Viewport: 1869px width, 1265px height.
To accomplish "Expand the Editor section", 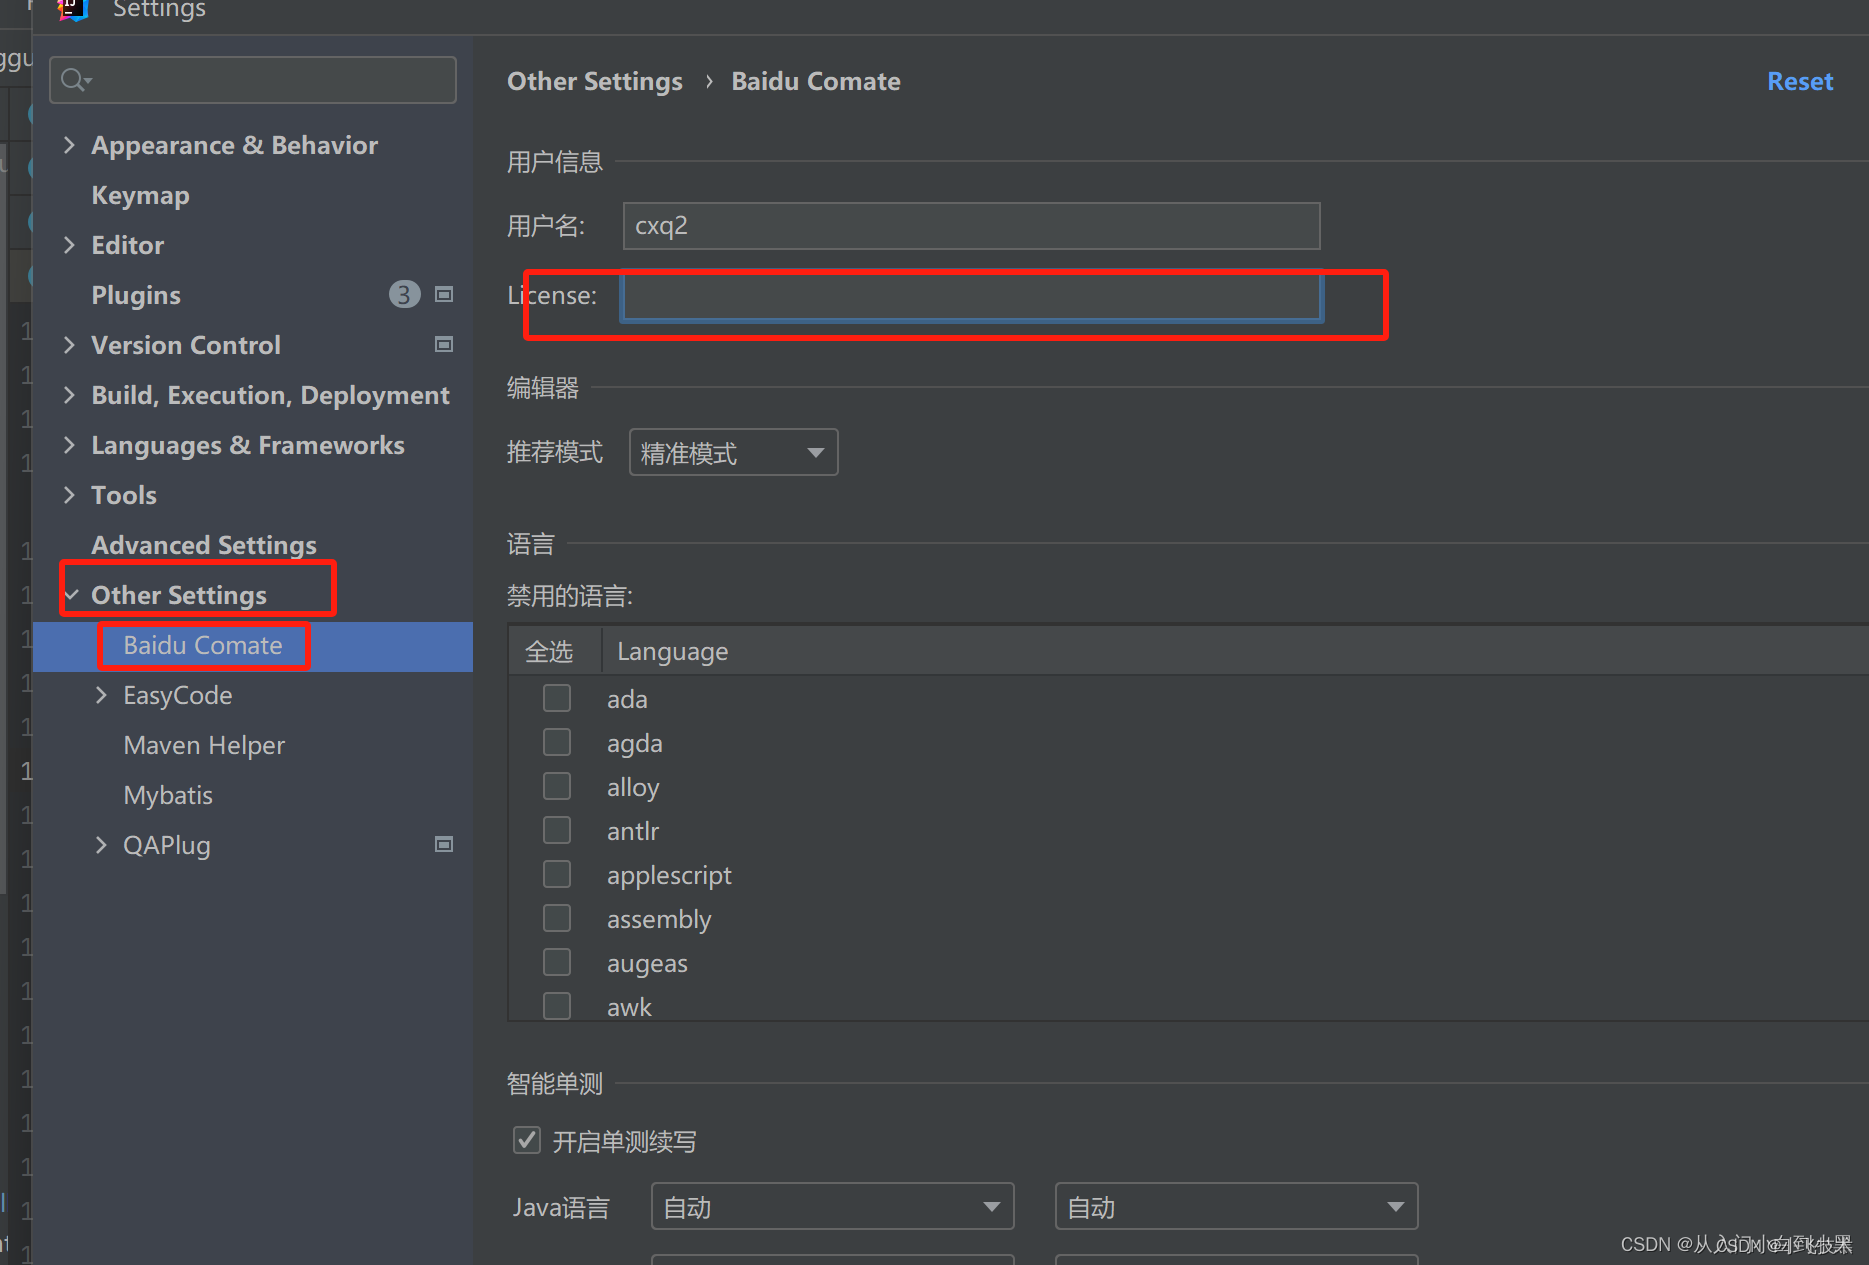I will 69,245.
